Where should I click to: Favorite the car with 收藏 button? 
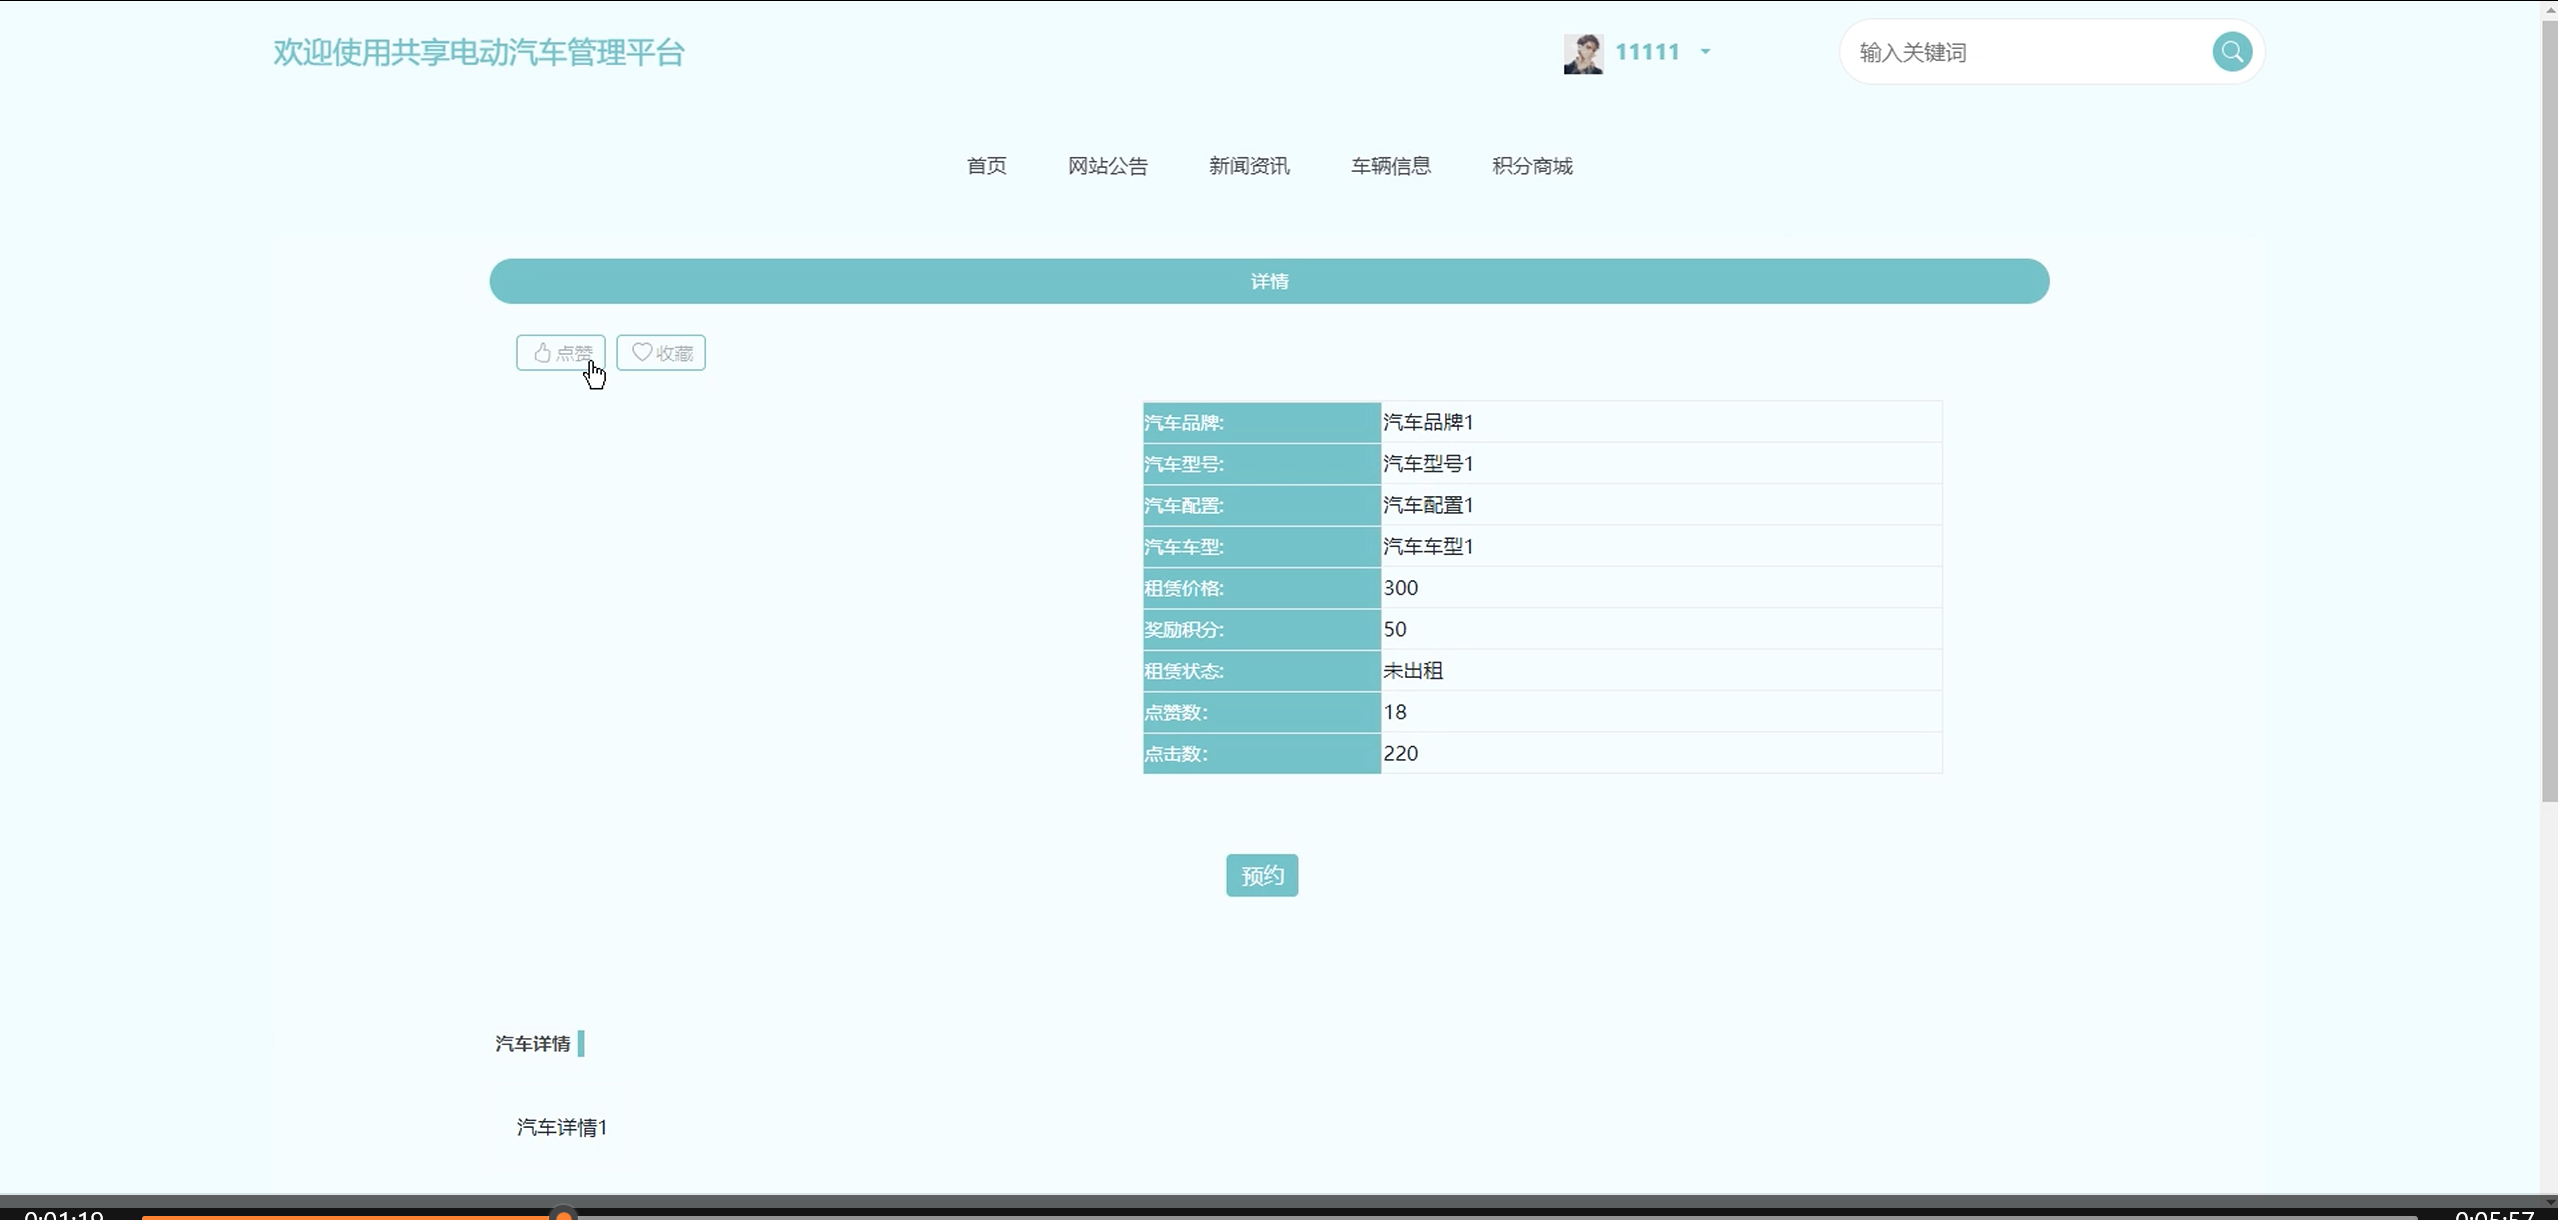coord(661,353)
